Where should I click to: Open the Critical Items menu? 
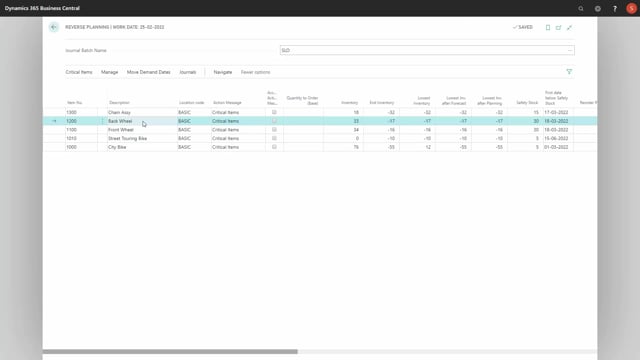79,72
